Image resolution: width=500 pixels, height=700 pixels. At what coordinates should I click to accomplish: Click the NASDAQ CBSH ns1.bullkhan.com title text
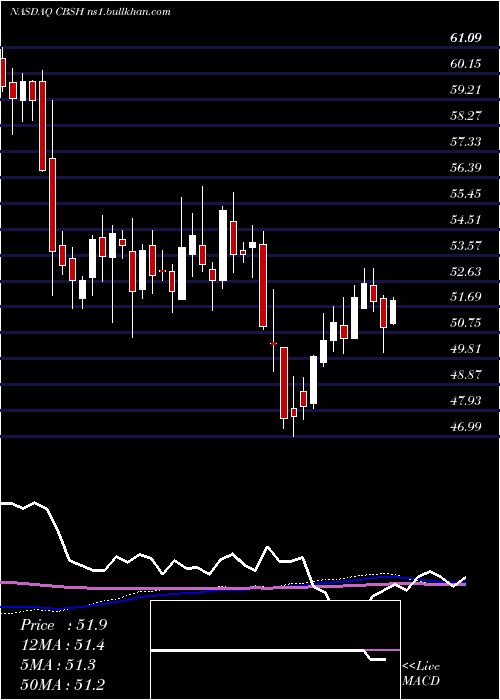90,12
